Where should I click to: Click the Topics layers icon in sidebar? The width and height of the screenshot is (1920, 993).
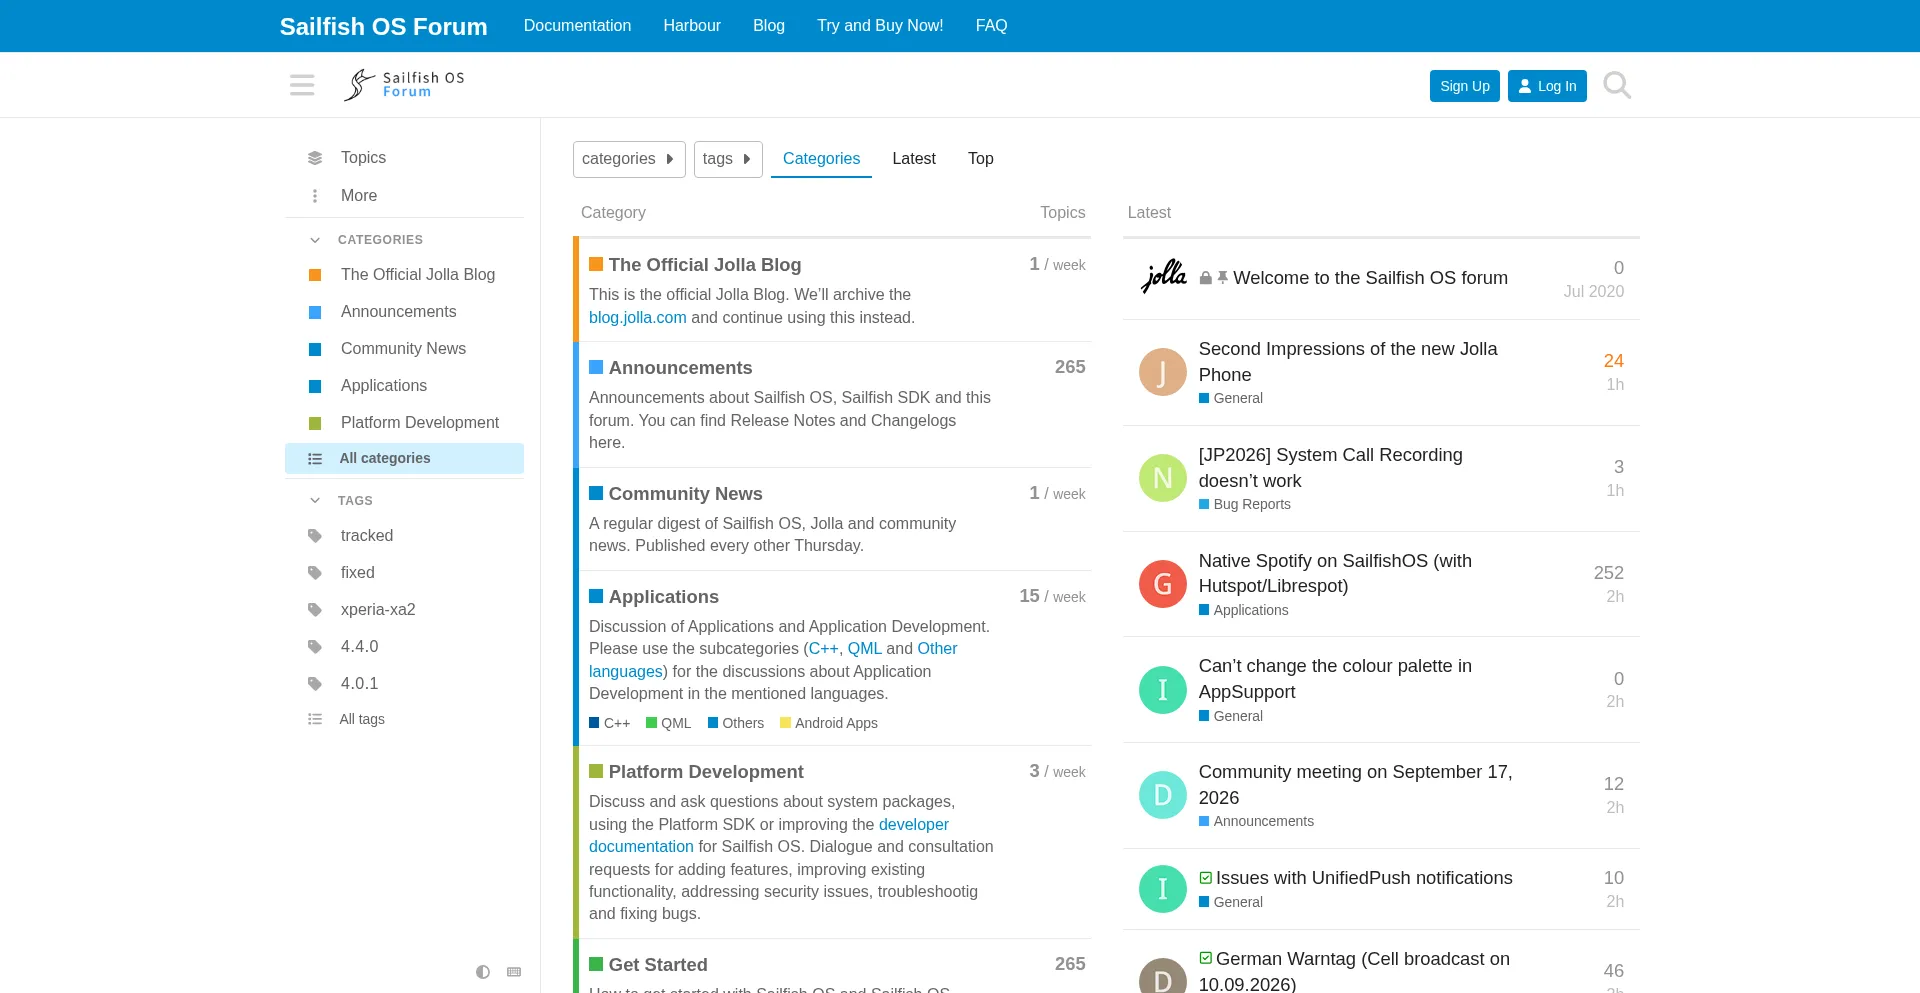click(315, 158)
